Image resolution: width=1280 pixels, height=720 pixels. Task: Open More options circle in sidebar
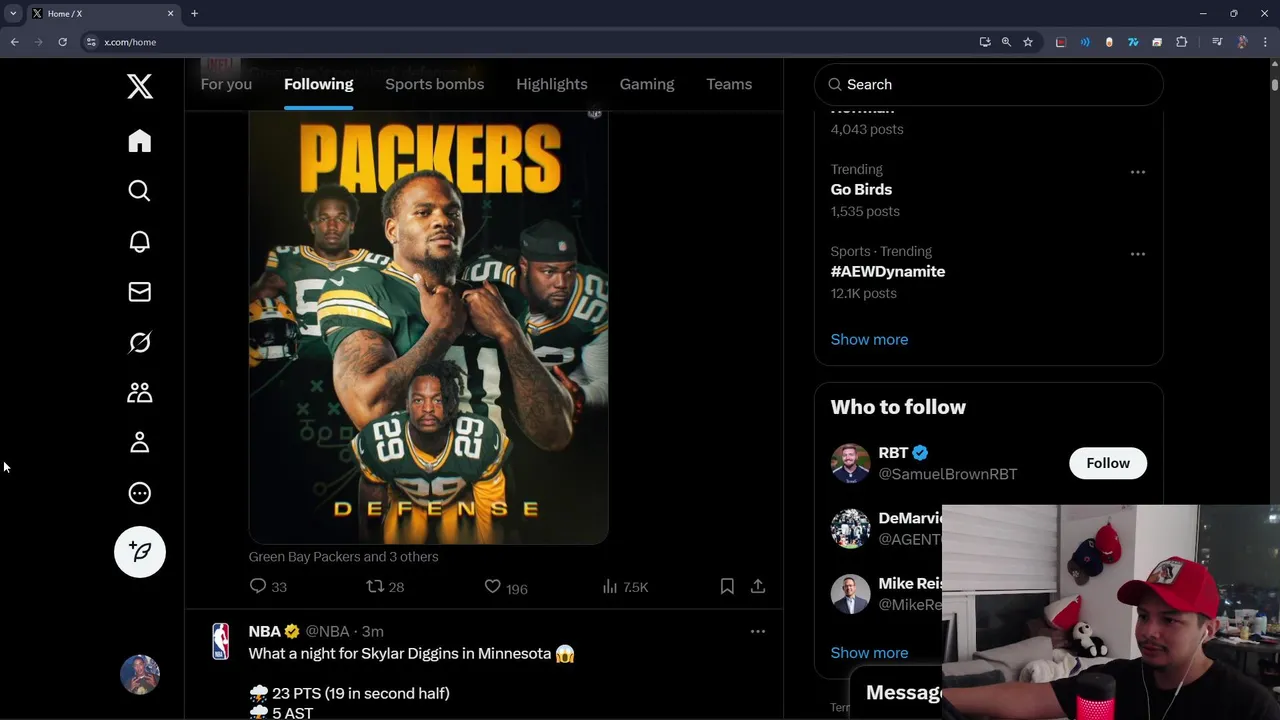click(140, 493)
